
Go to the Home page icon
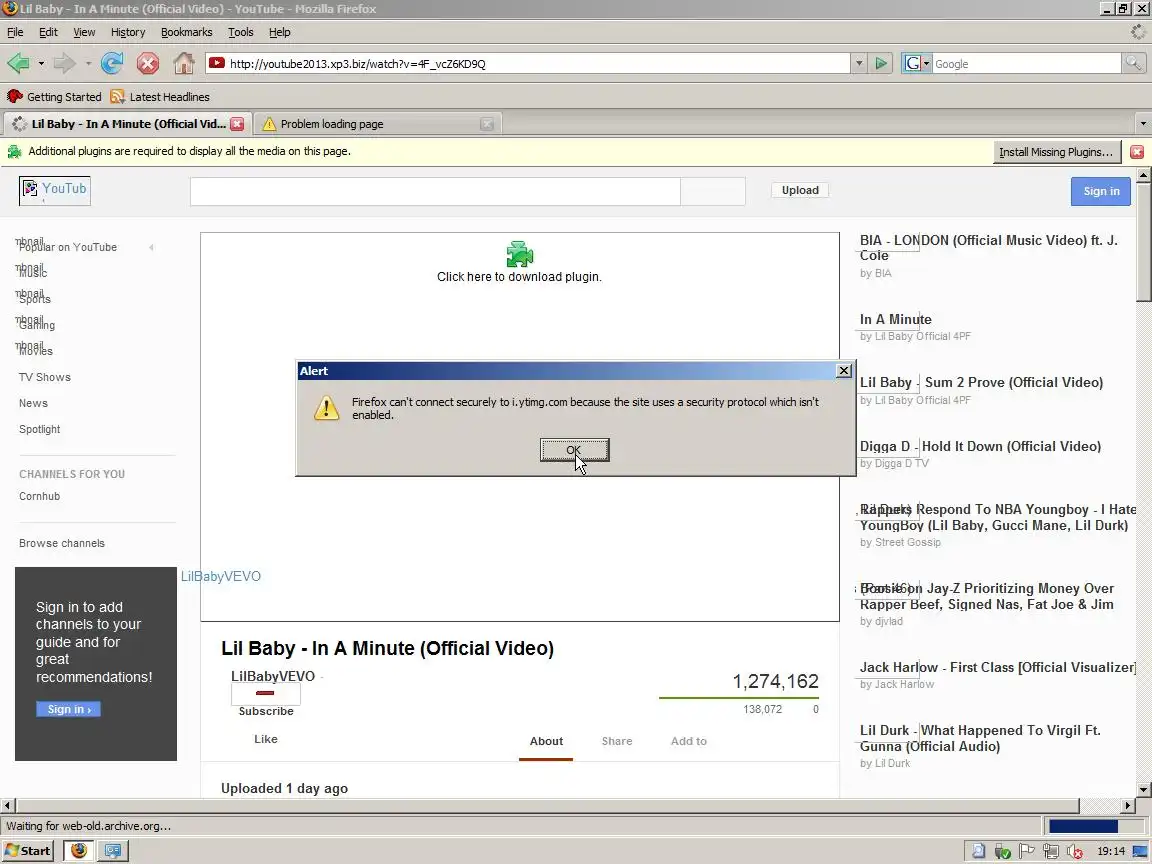click(184, 64)
